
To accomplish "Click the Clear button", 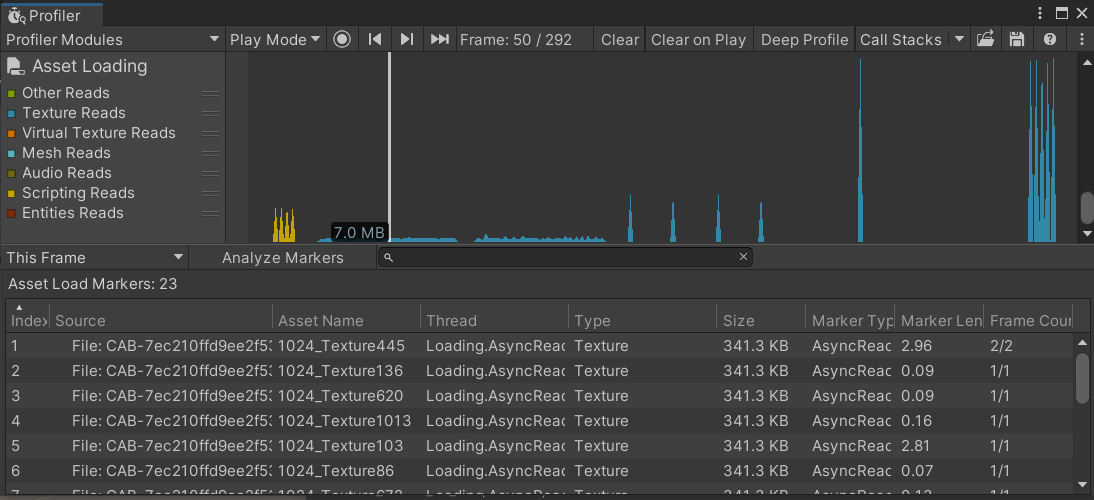I will [x=619, y=39].
